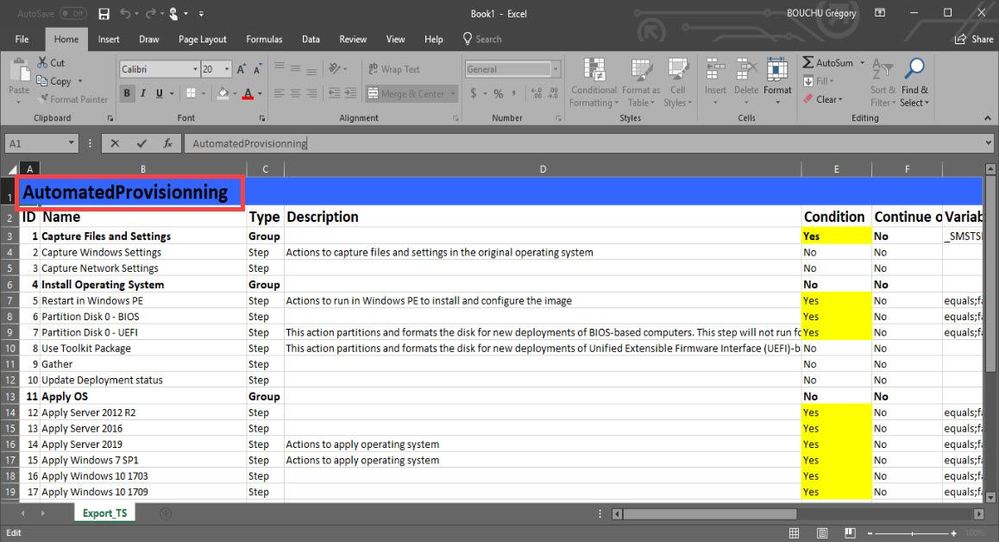Viewport: 999px width, 542px height.
Task: Open the Font dialog launcher
Action: (262, 118)
